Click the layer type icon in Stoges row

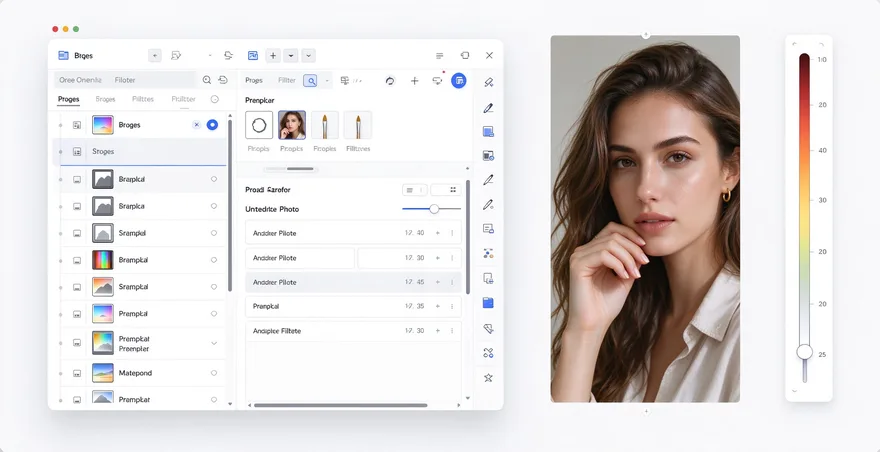(x=77, y=152)
